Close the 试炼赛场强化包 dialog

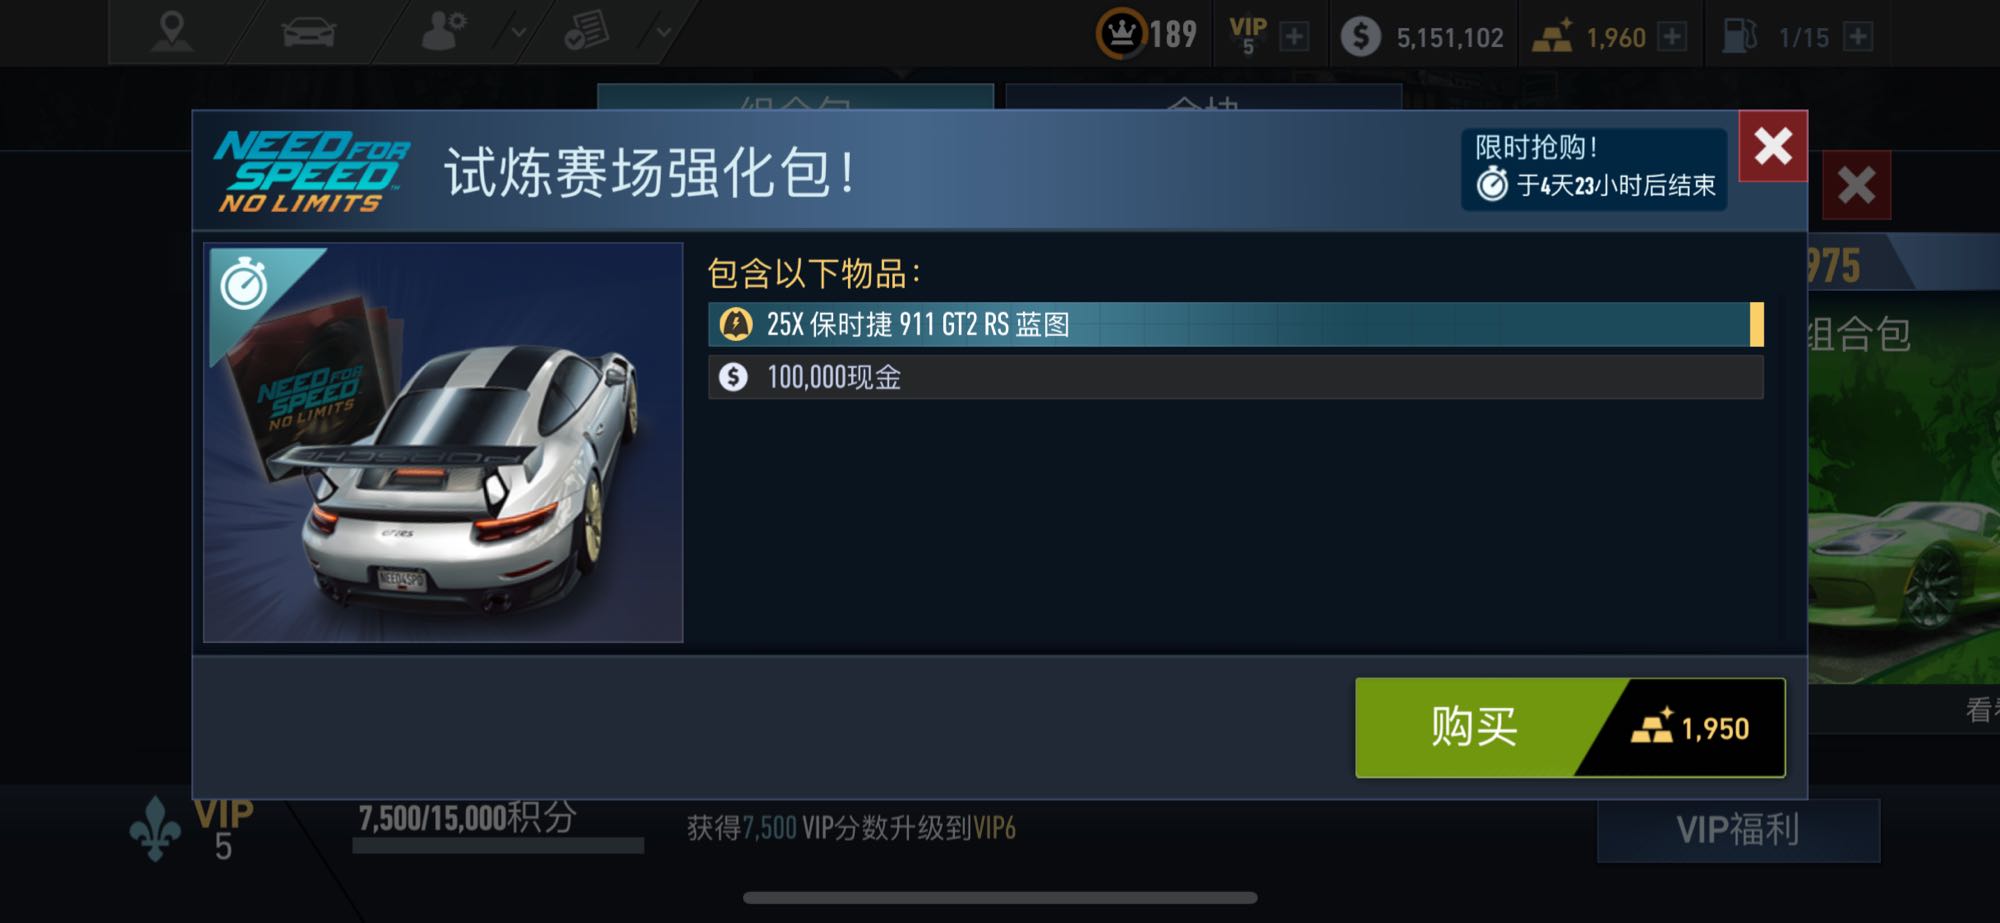[1773, 146]
